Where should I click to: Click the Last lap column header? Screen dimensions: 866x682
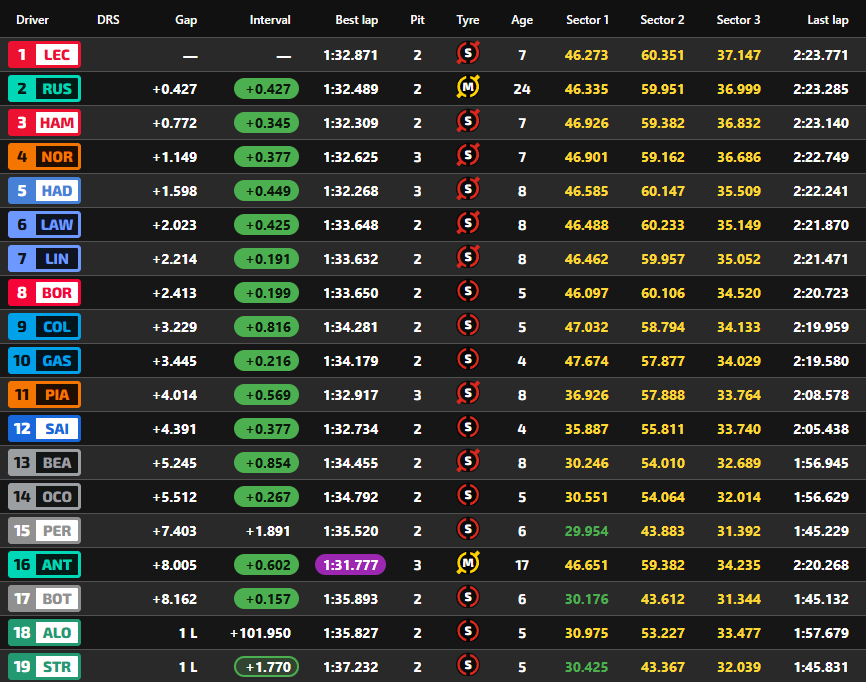coord(828,20)
